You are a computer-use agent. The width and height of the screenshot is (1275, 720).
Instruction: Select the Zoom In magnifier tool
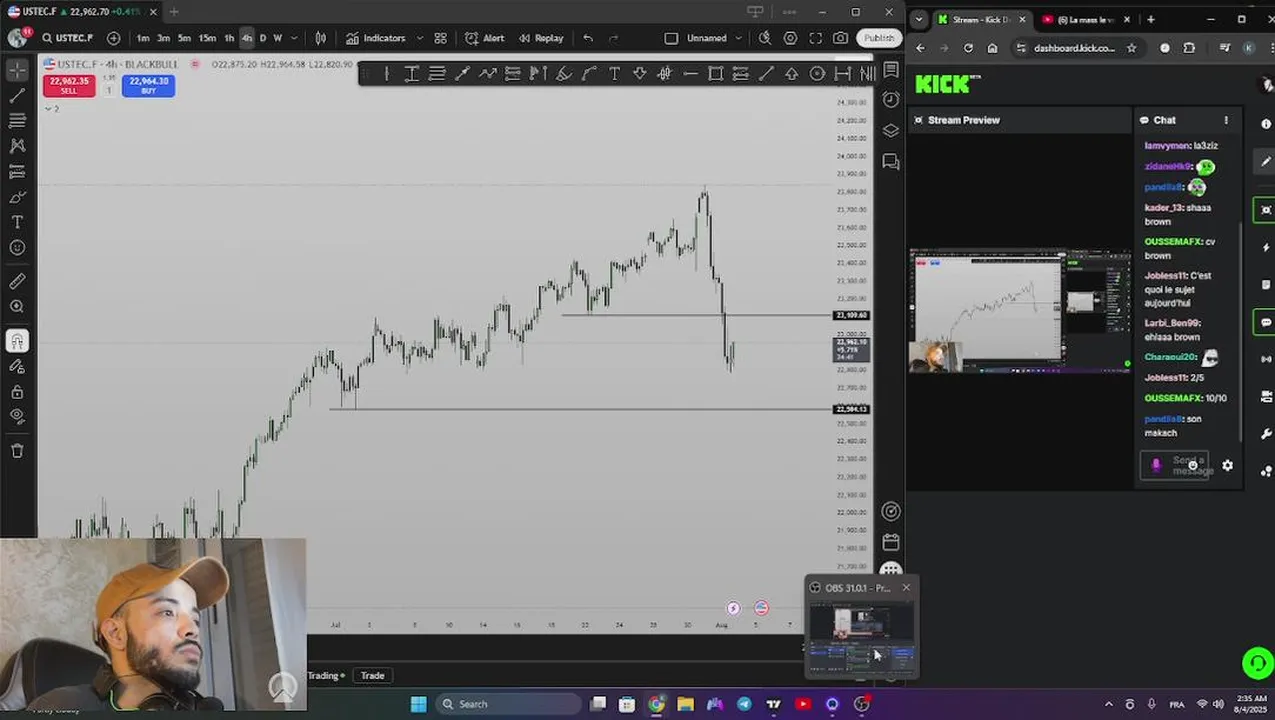pos(17,307)
